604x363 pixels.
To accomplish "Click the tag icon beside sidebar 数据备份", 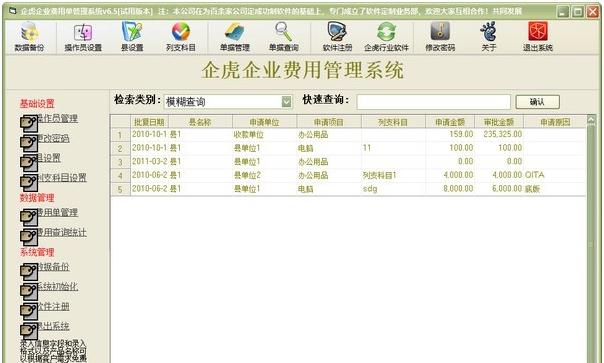I will pyautogui.click(x=29, y=271).
